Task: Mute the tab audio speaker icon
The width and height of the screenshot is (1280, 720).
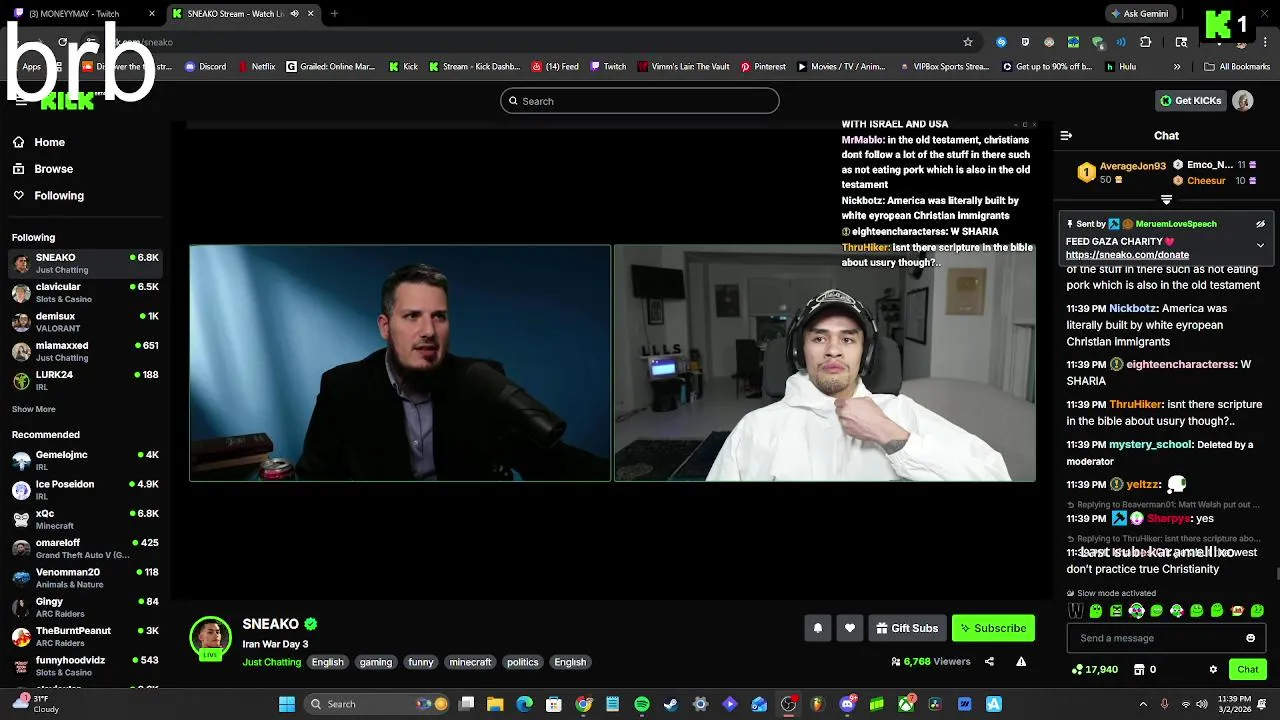Action: (294, 14)
